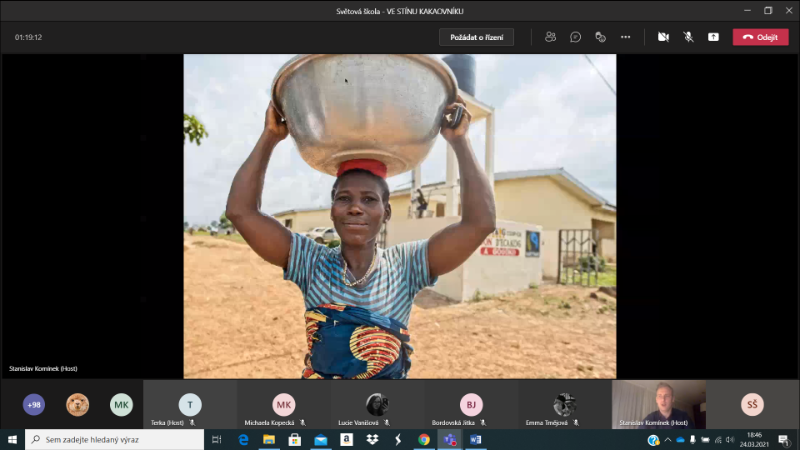The height and width of the screenshot is (450, 800).
Task: Click the Požádat o řízení button
Action: coord(476,37)
